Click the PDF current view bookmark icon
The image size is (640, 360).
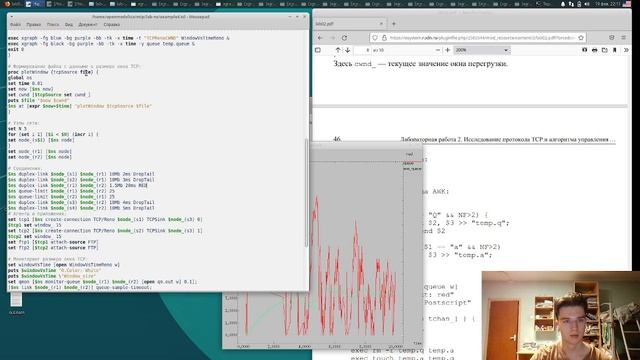pyautogui.click(x=615, y=50)
